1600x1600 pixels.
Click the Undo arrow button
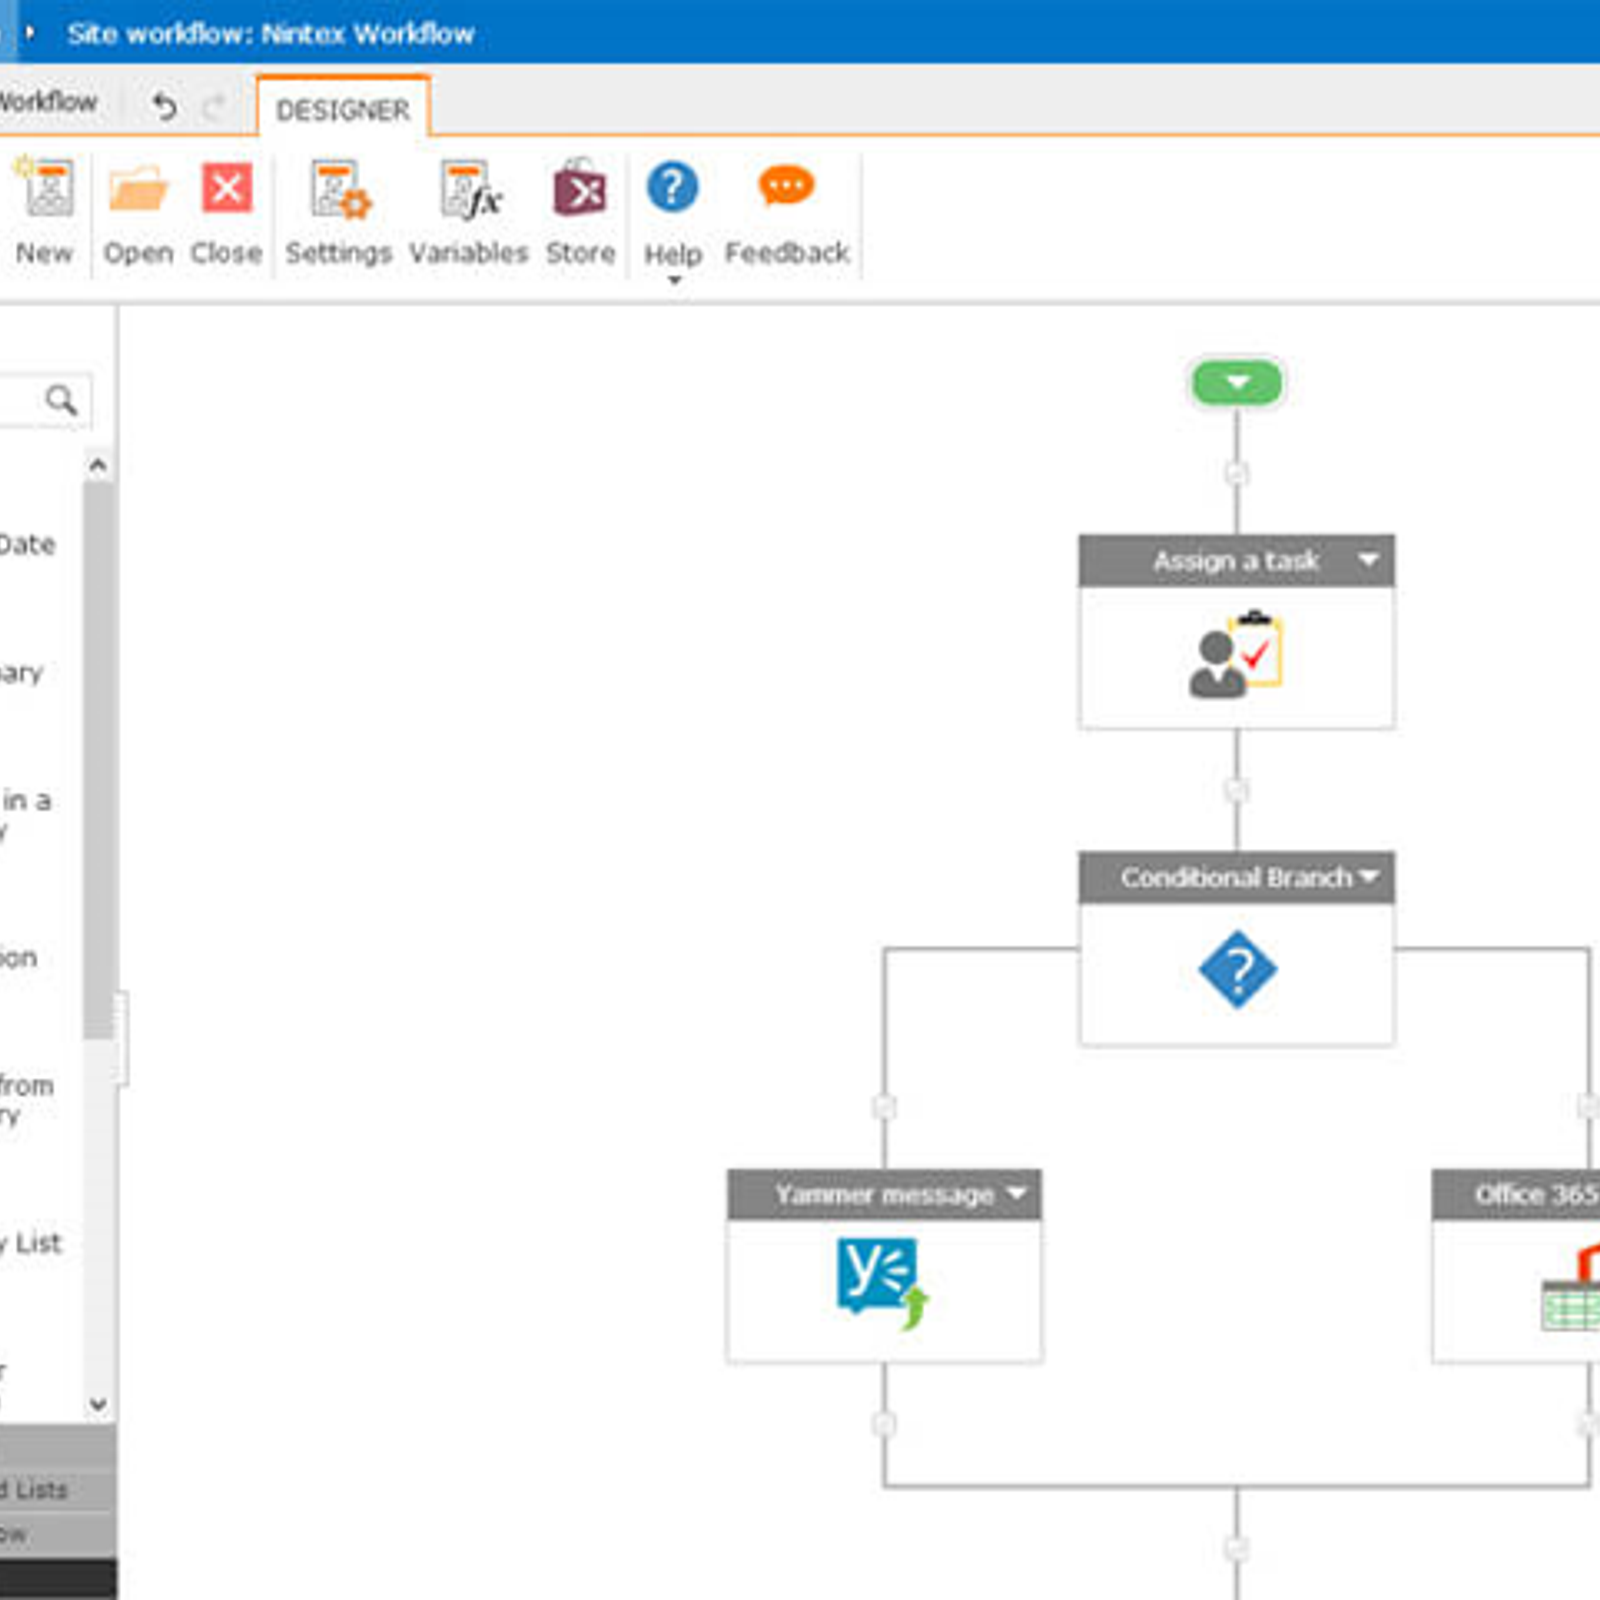coord(164,105)
